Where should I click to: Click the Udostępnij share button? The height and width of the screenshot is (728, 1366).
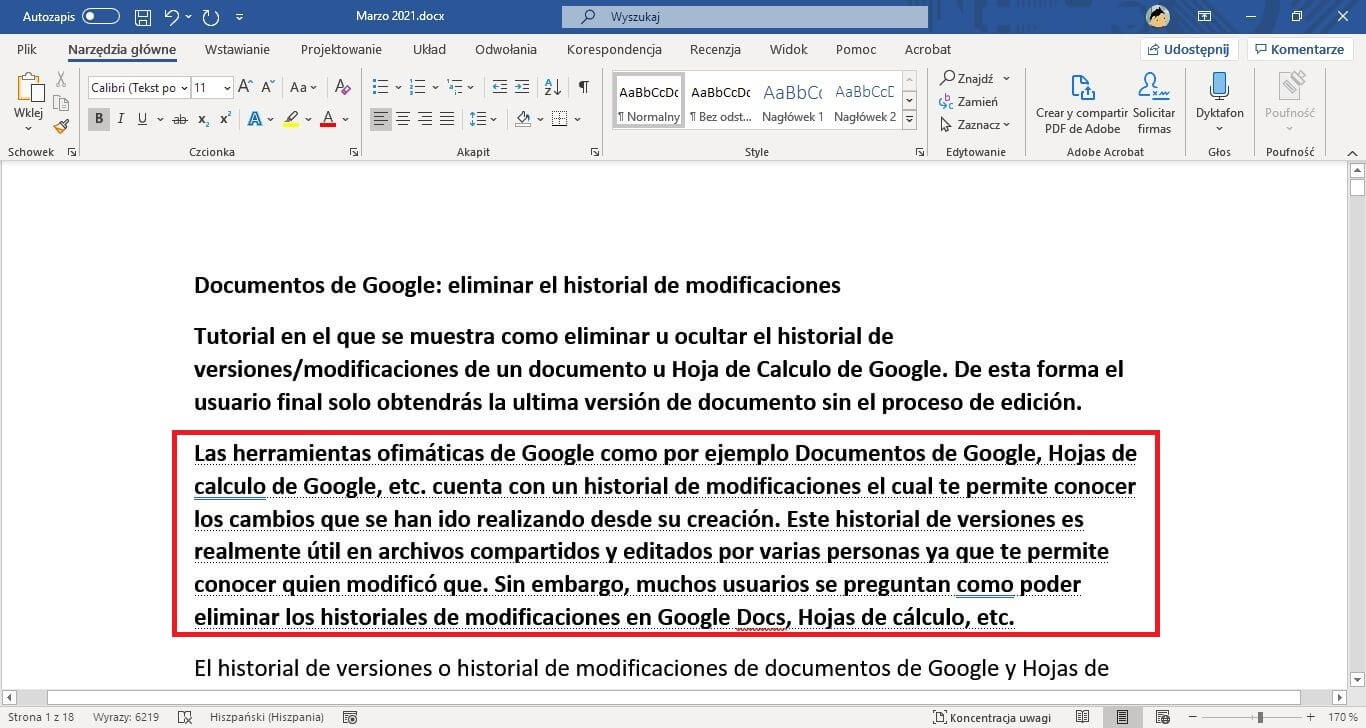[x=1190, y=49]
